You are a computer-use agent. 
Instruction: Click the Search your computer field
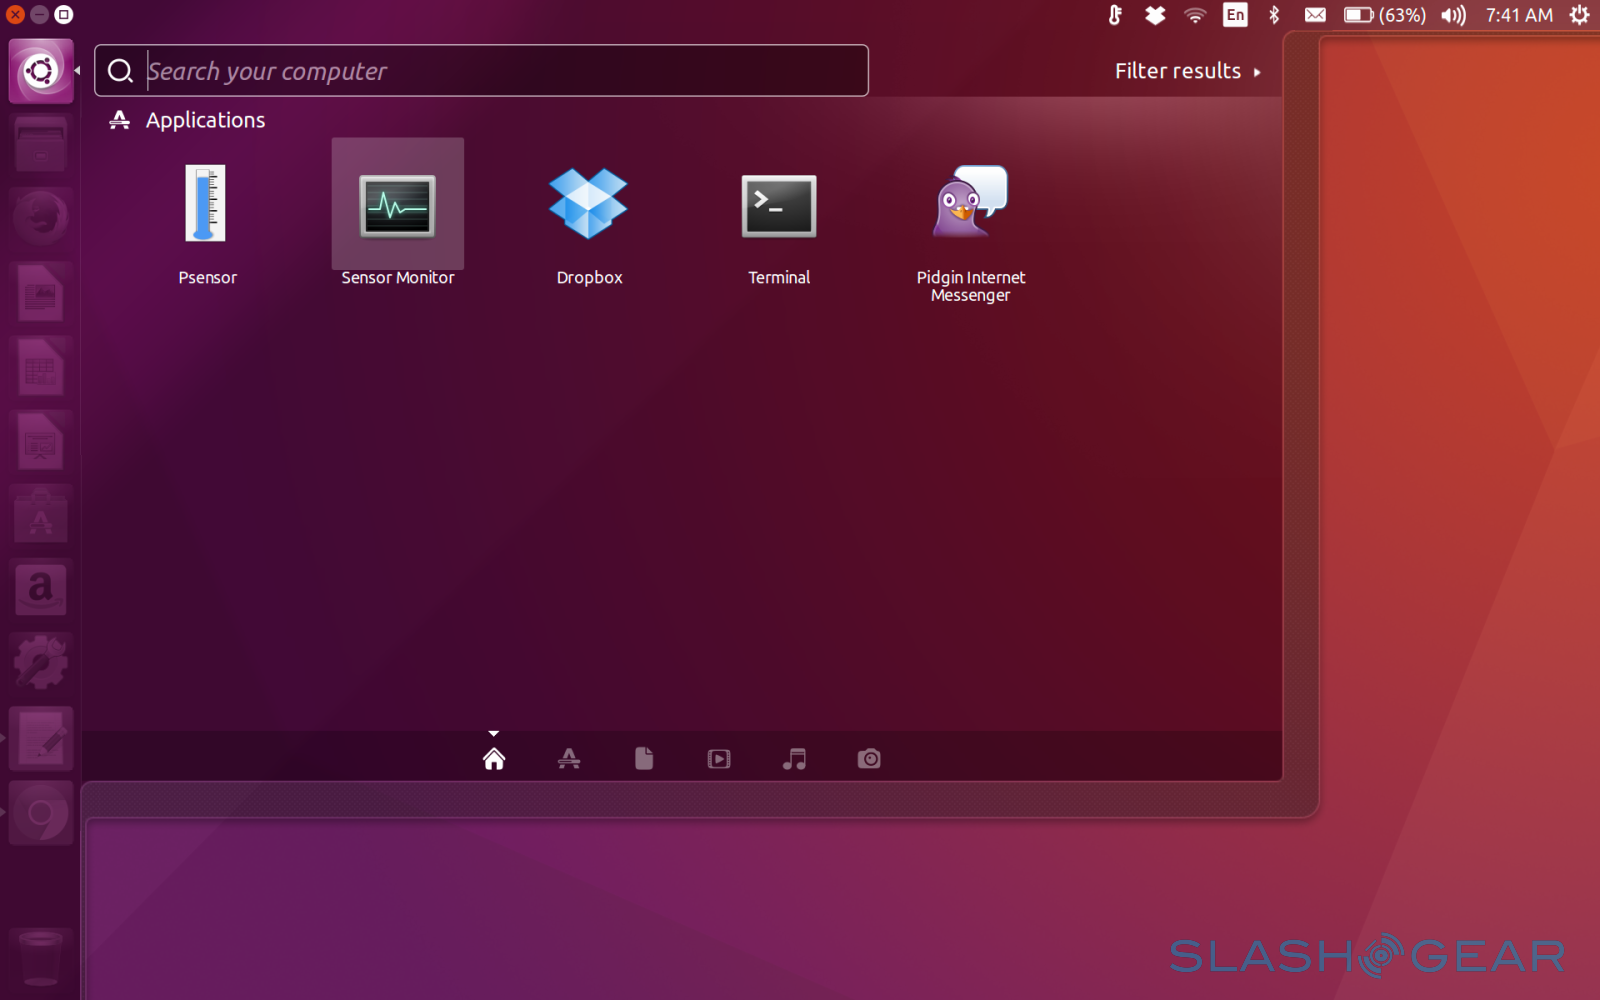pos(500,71)
